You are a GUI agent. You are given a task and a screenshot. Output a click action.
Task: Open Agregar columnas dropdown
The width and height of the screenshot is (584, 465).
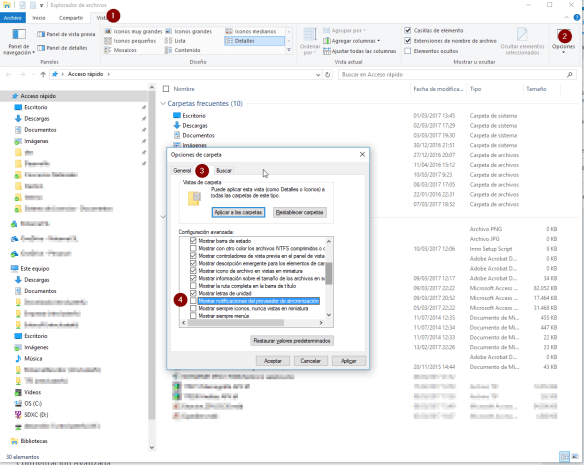pos(352,41)
